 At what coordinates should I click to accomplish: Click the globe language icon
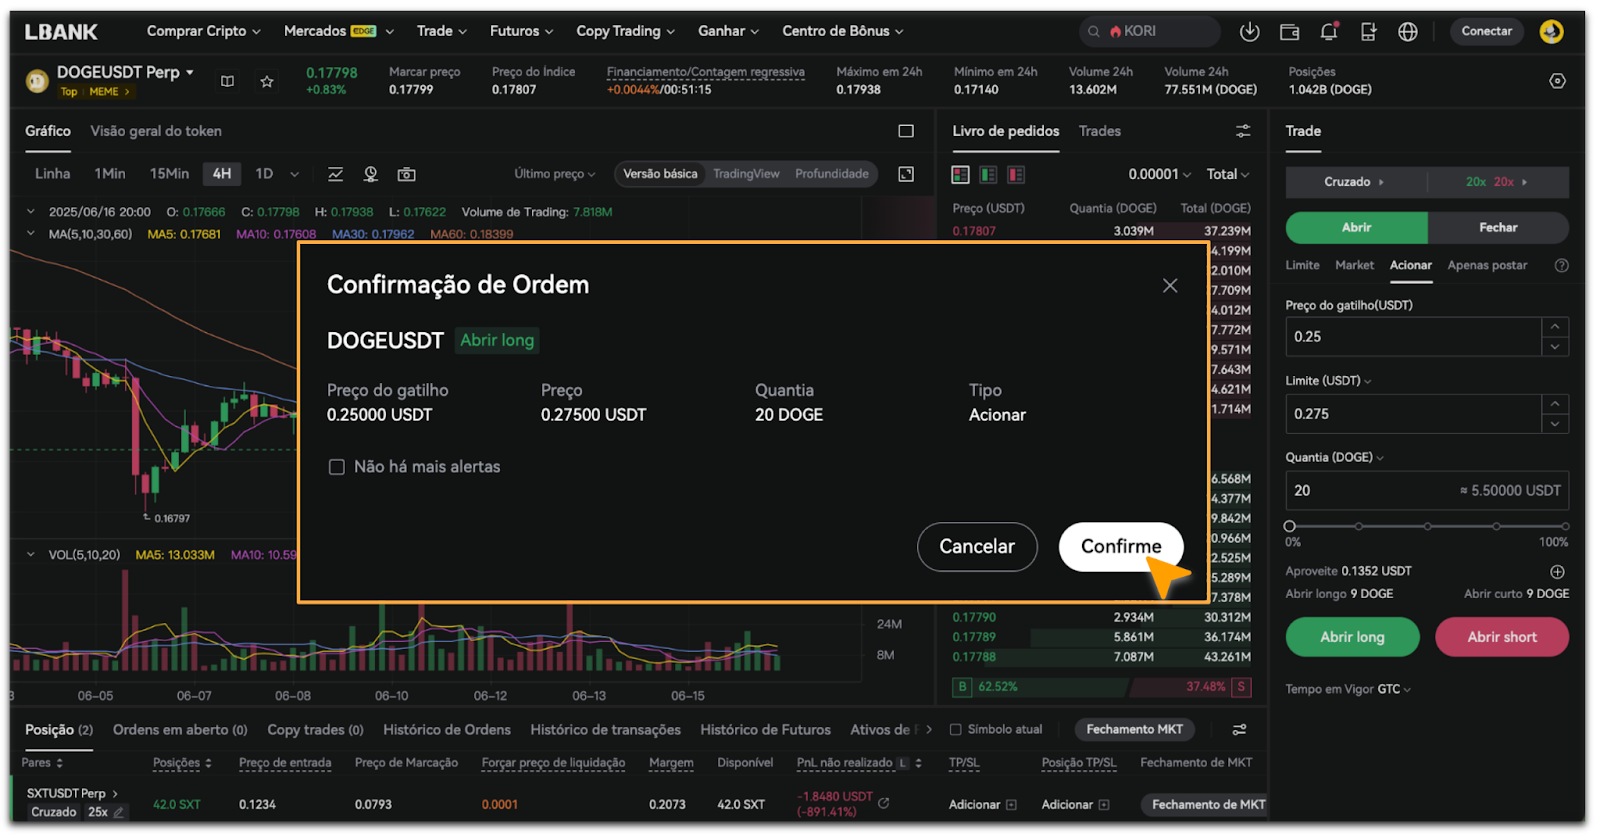click(x=1407, y=32)
